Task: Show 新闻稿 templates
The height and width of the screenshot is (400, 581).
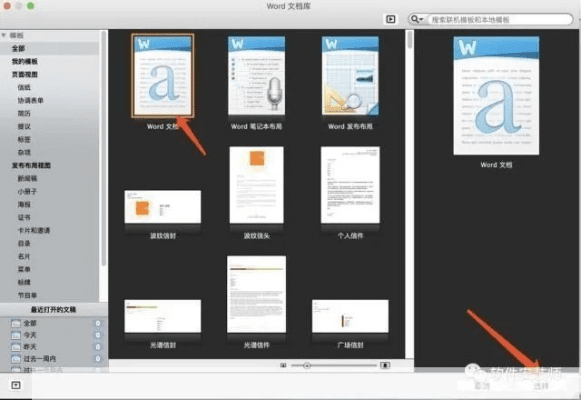Action: tap(27, 179)
